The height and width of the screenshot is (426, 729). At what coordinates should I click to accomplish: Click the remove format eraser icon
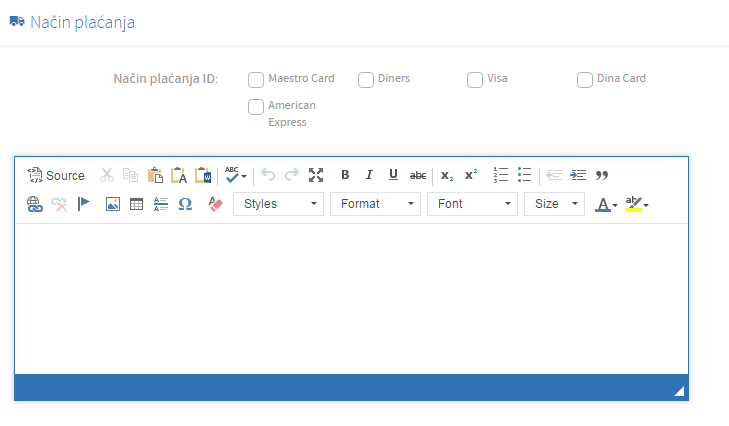pyautogui.click(x=215, y=204)
